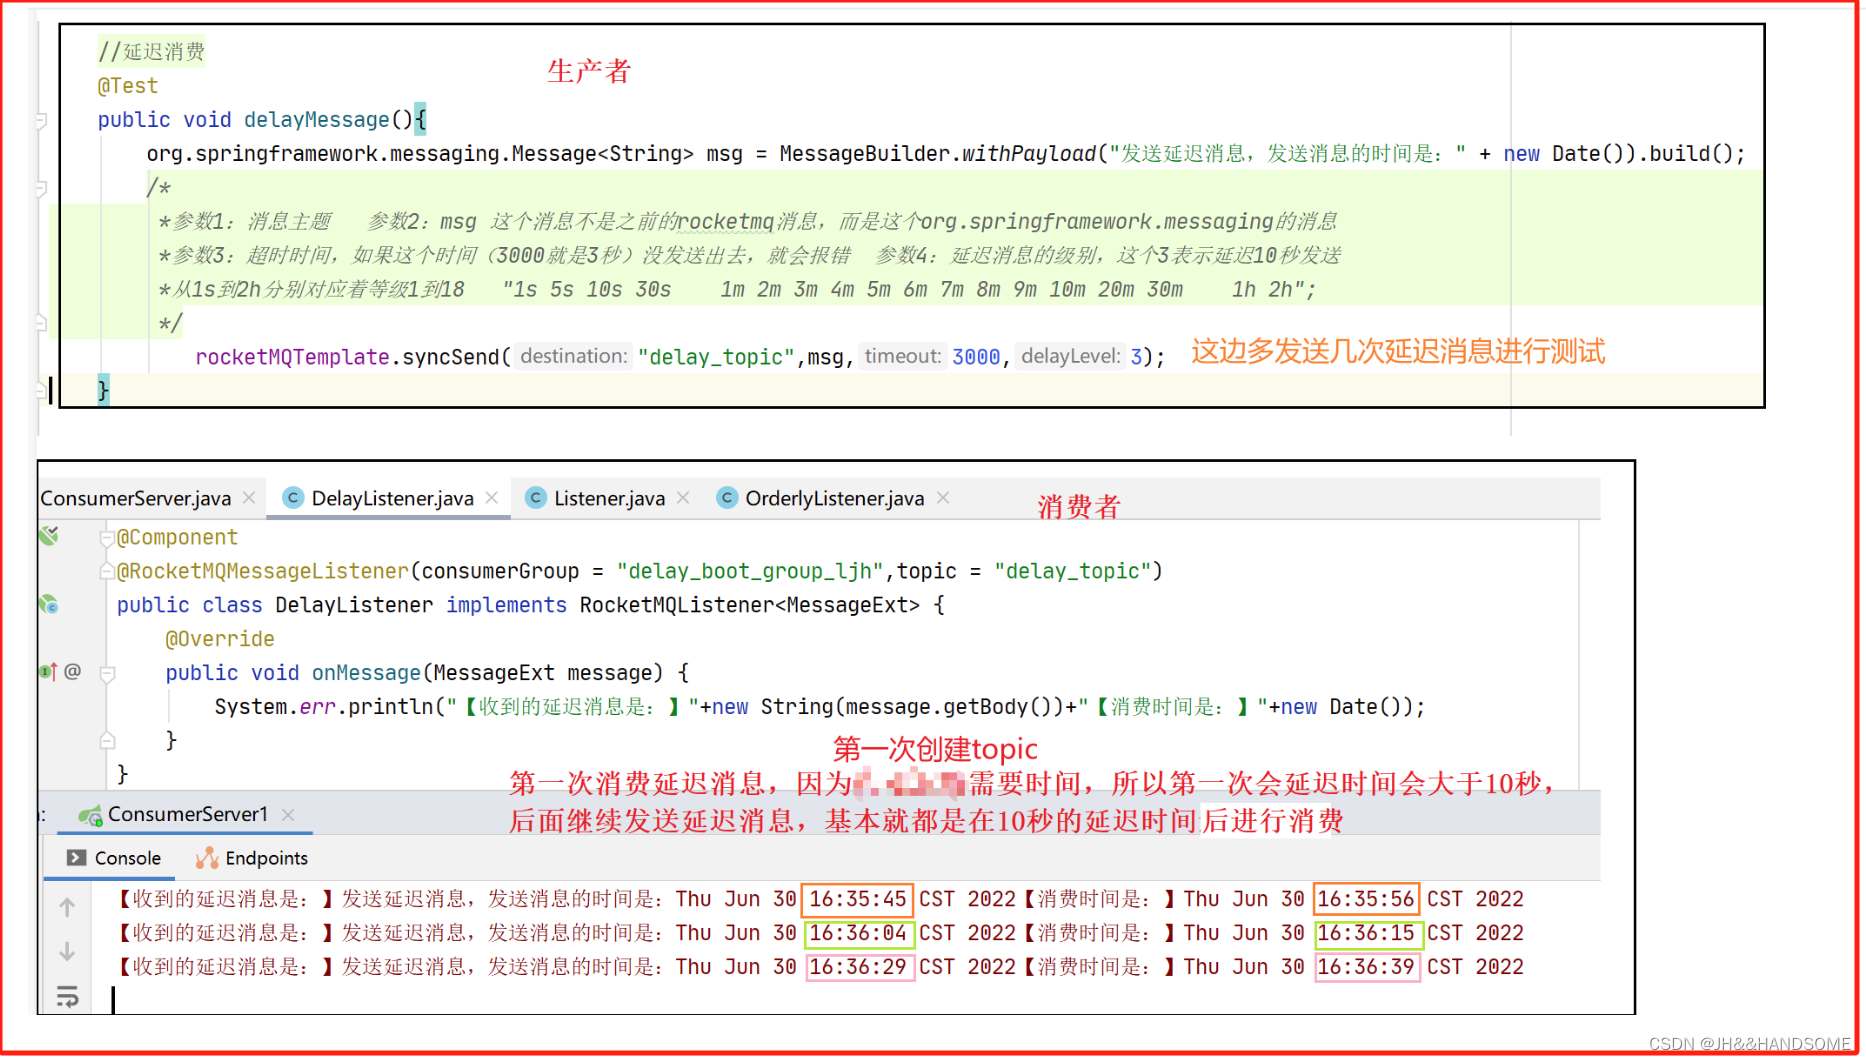
Task: Close the OrderlyListener.java tab
Action: [943, 498]
